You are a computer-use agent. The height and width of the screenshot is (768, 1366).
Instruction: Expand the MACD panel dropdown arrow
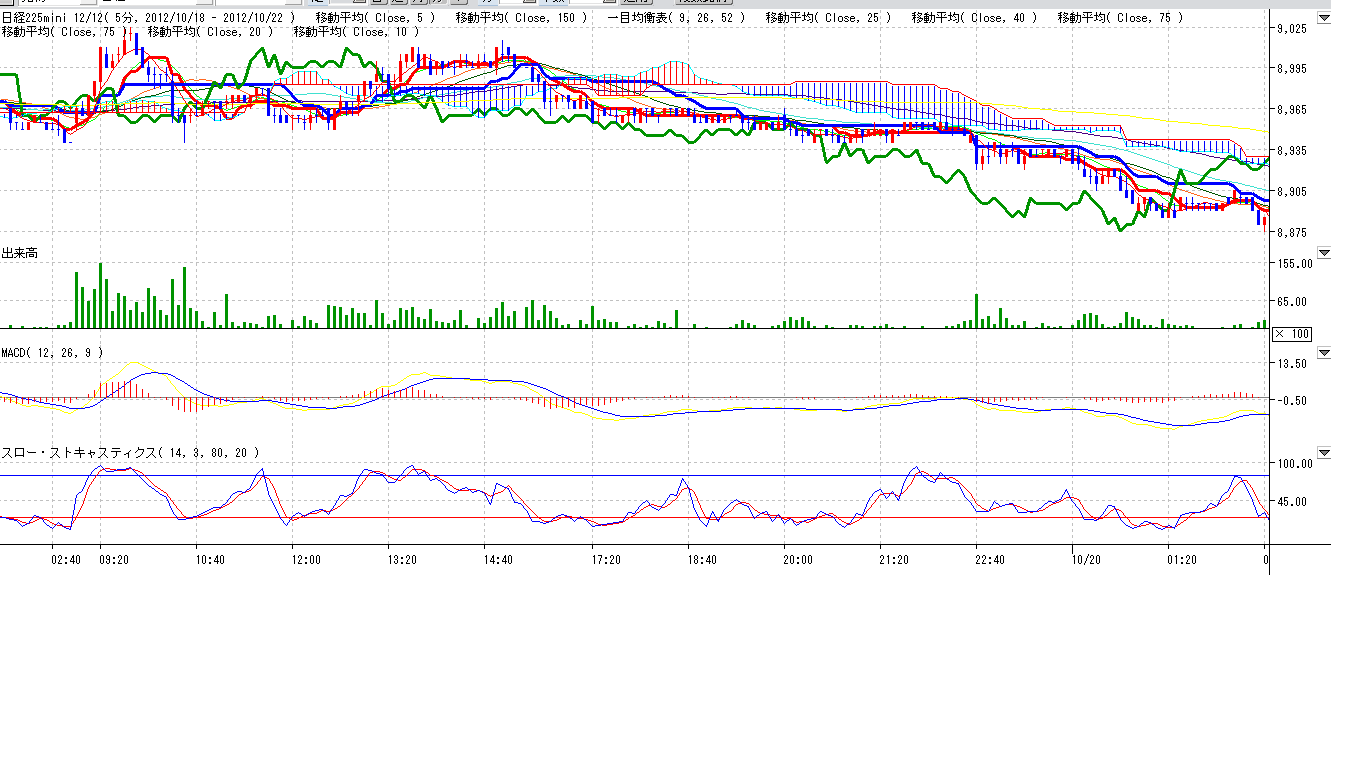click(1324, 353)
